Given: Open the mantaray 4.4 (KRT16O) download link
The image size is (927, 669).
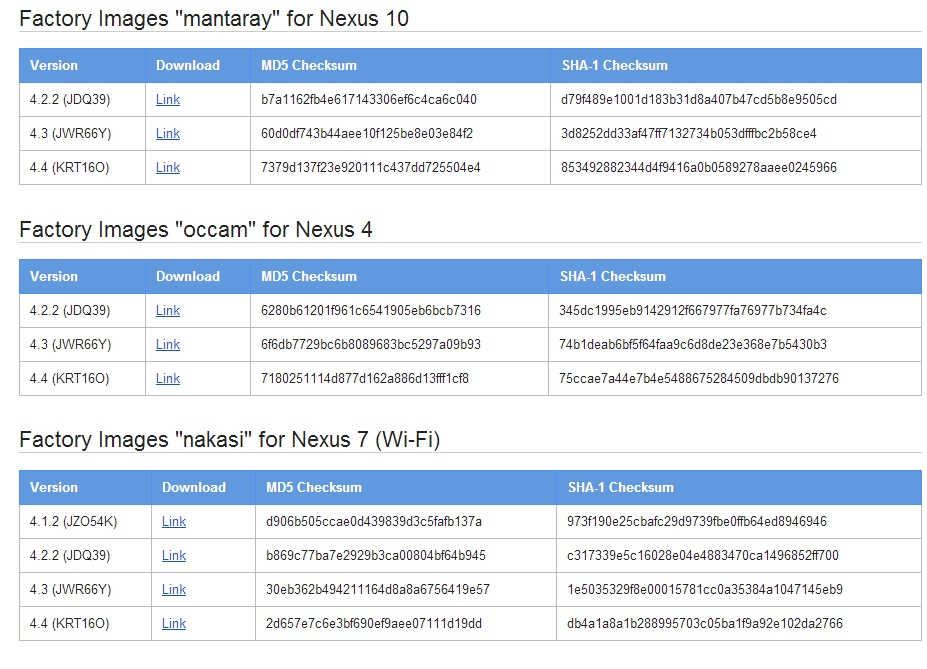Looking at the screenshot, I should point(168,167).
